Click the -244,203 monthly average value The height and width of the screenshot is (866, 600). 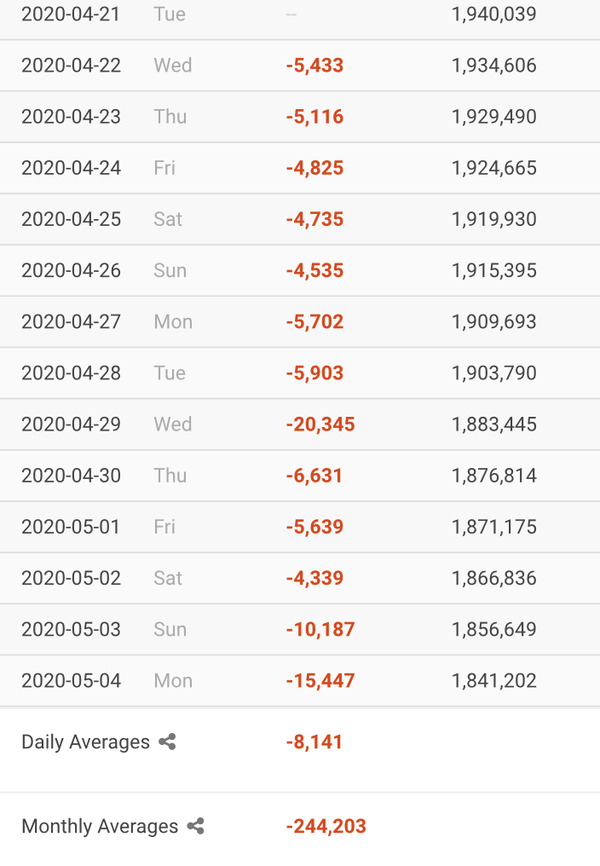(326, 827)
